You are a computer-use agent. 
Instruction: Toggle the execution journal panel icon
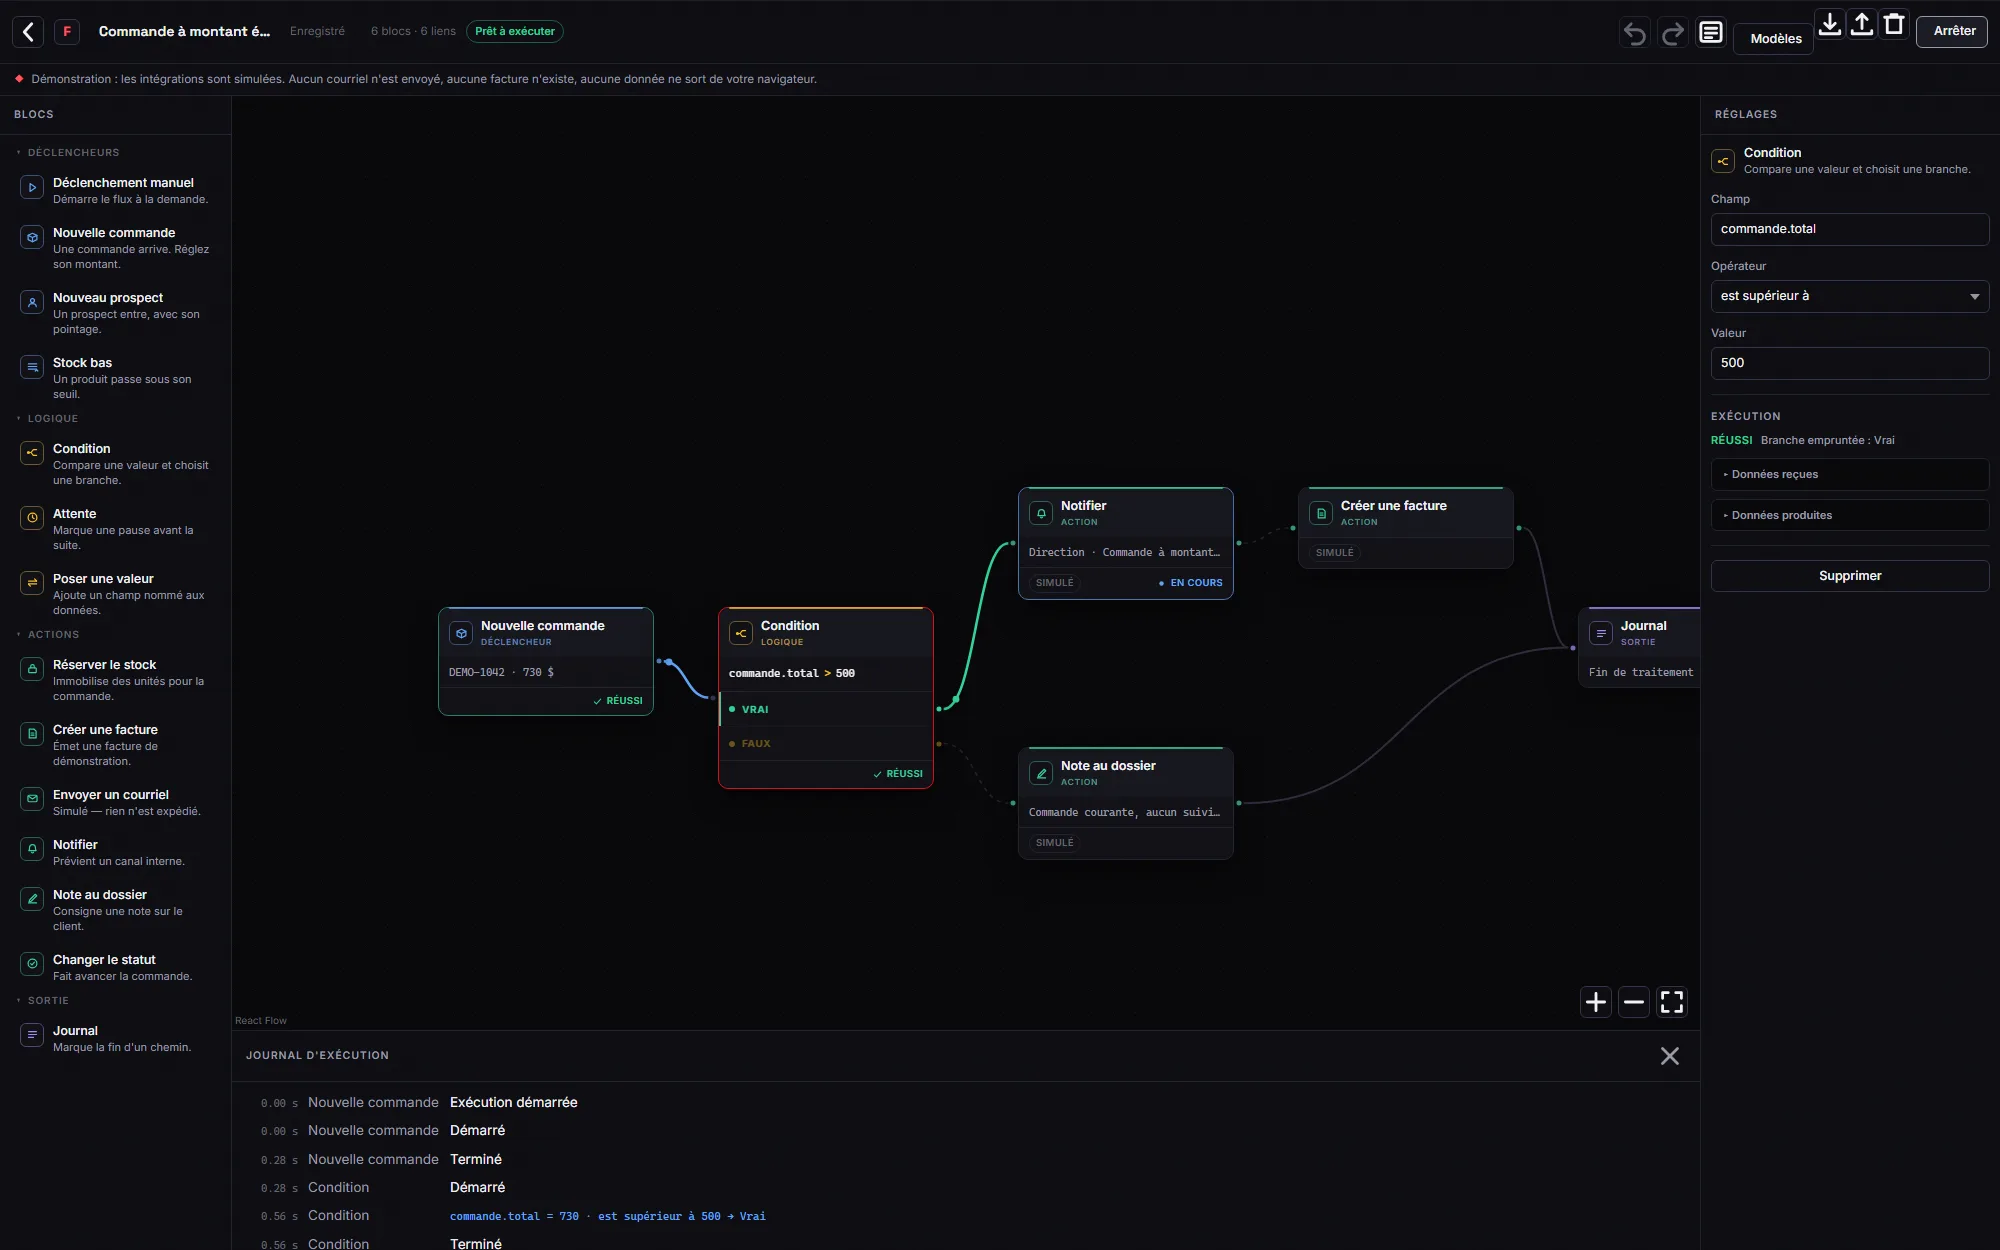(x=1711, y=33)
